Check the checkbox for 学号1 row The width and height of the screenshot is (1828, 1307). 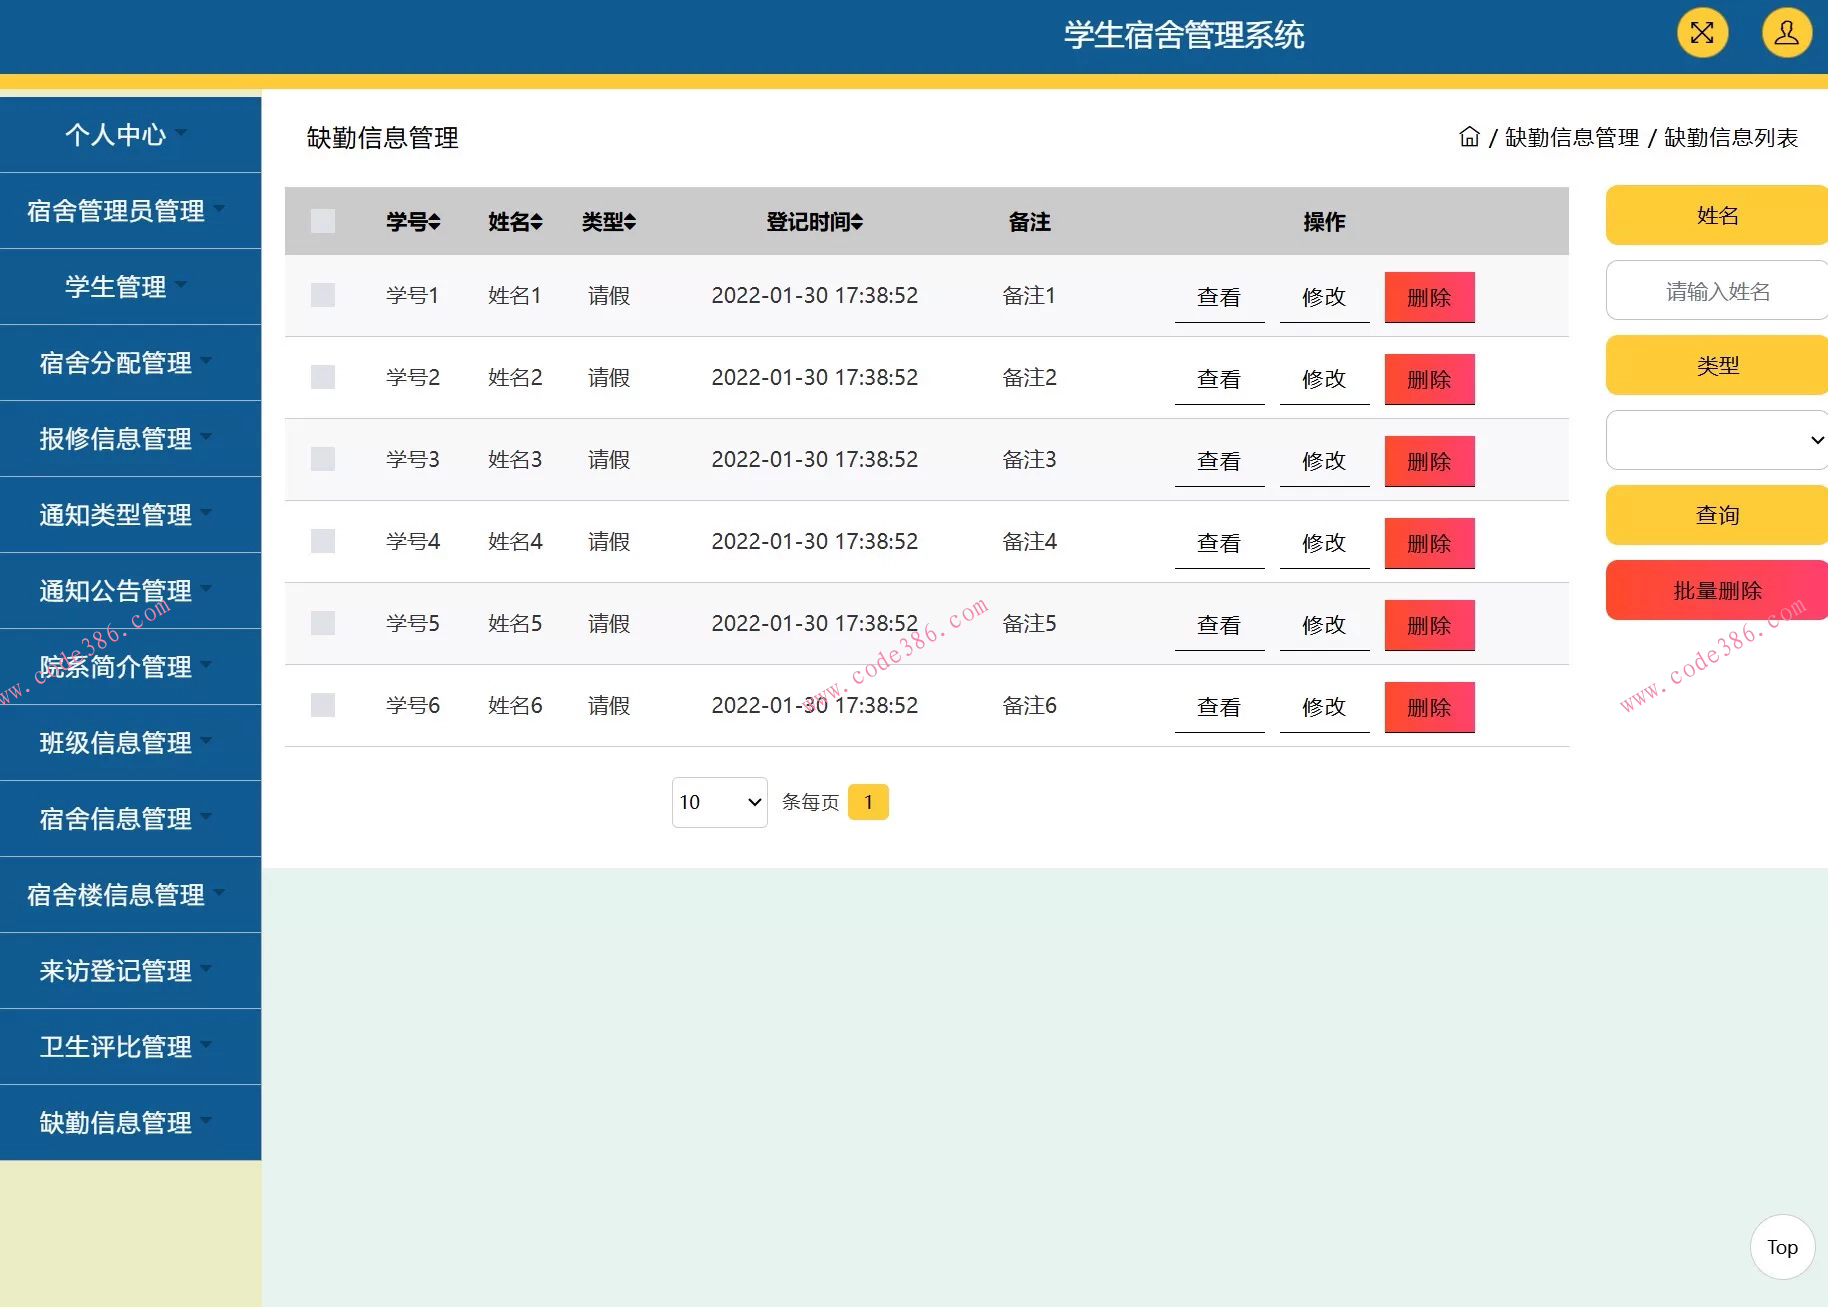pyautogui.click(x=322, y=295)
